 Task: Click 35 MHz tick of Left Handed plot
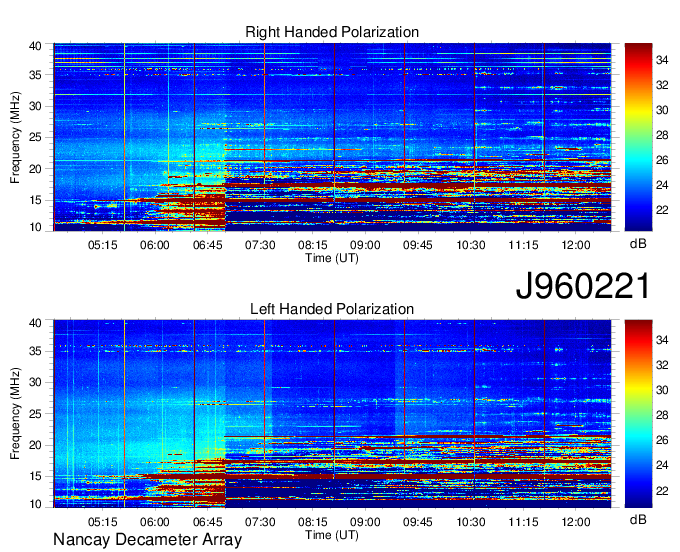(35, 351)
